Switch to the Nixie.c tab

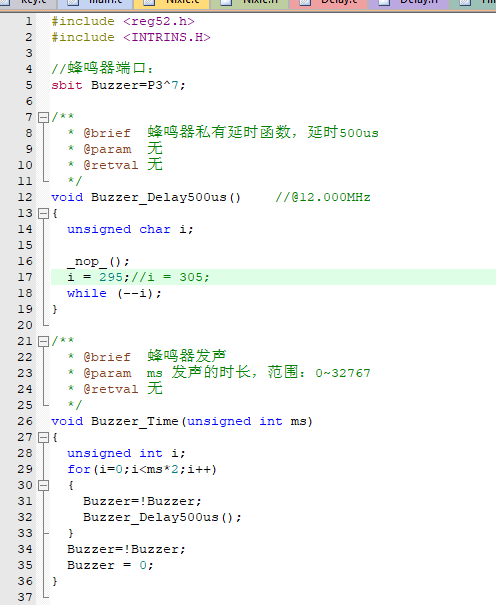coord(172,3)
